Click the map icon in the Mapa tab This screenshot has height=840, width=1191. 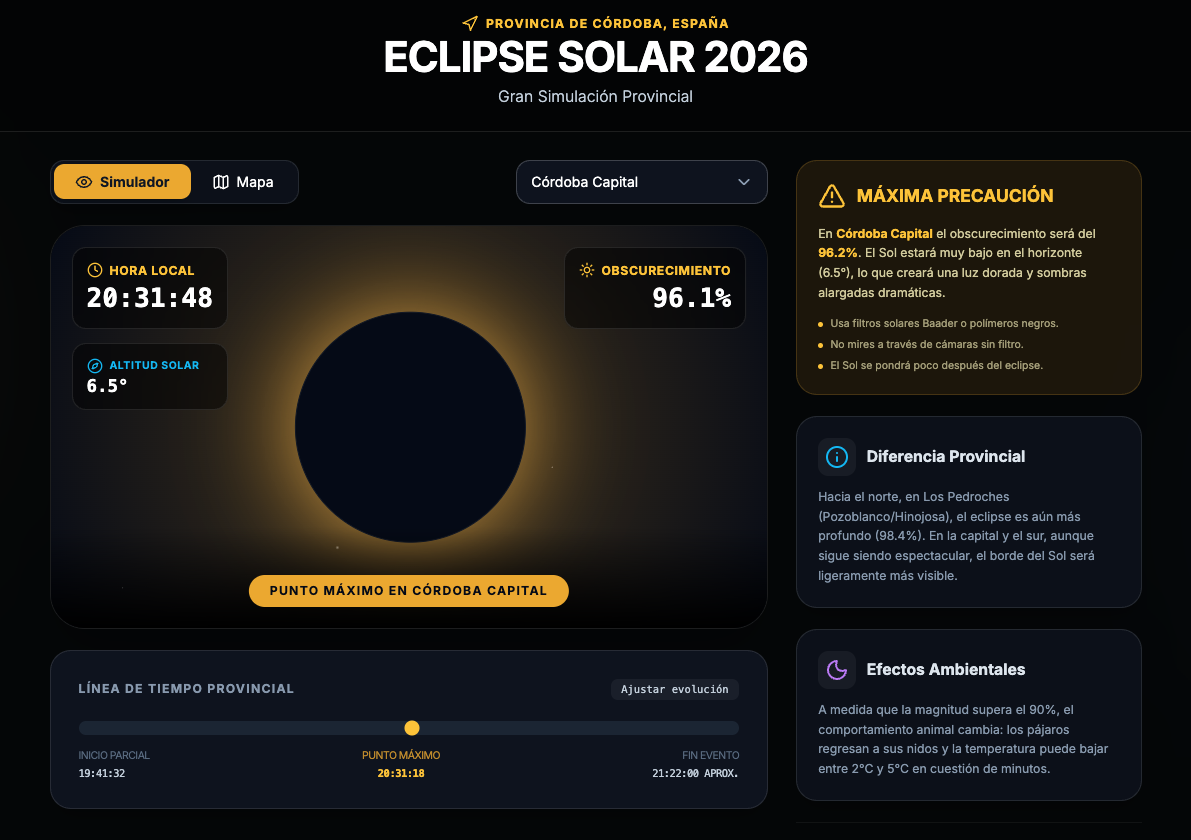(221, 182)
